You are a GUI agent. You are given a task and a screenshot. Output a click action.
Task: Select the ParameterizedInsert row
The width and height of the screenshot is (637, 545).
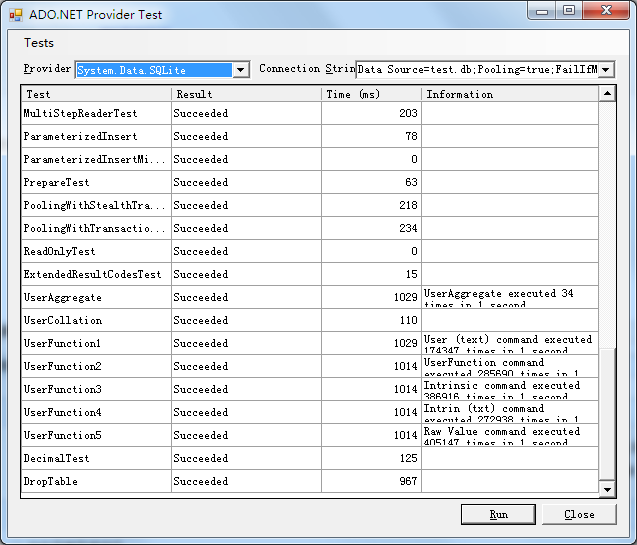click(x=310, y=136)
